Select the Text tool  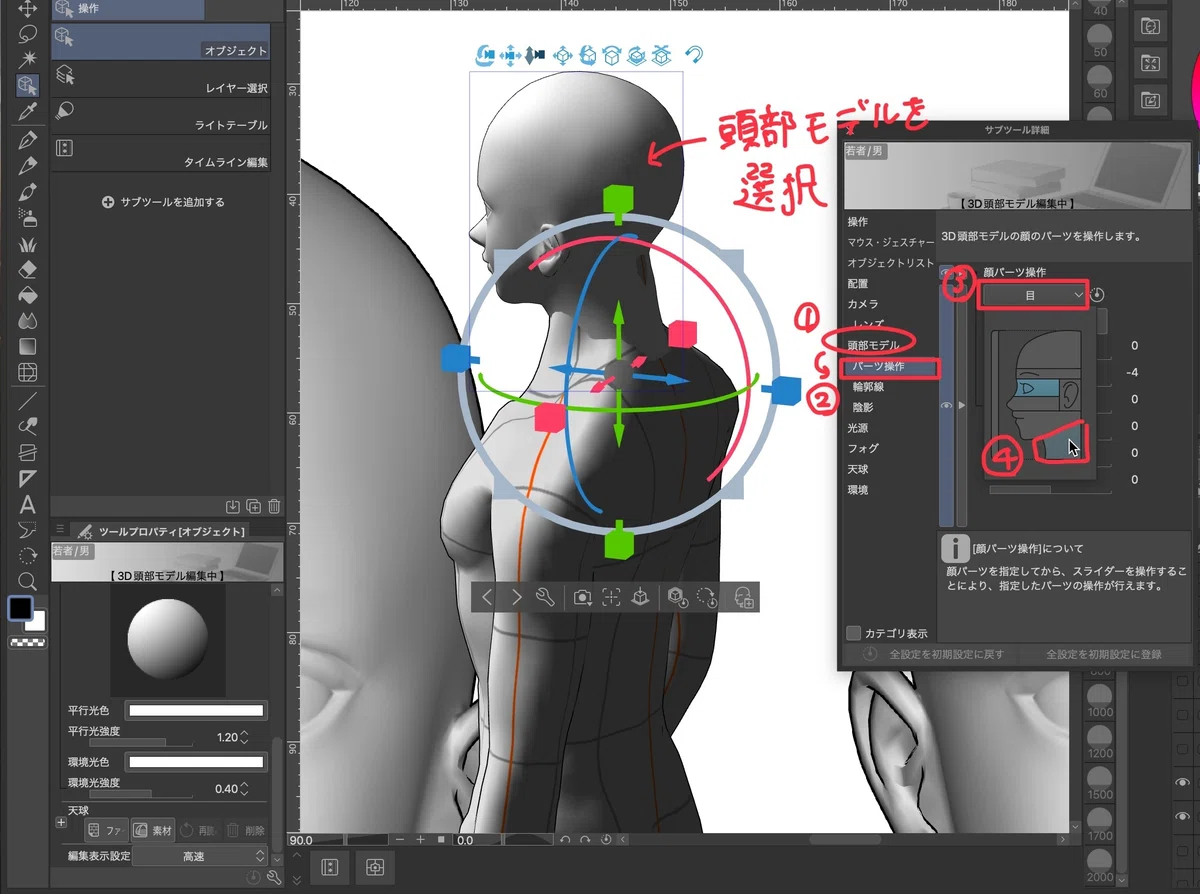click(x=28, y=504)
